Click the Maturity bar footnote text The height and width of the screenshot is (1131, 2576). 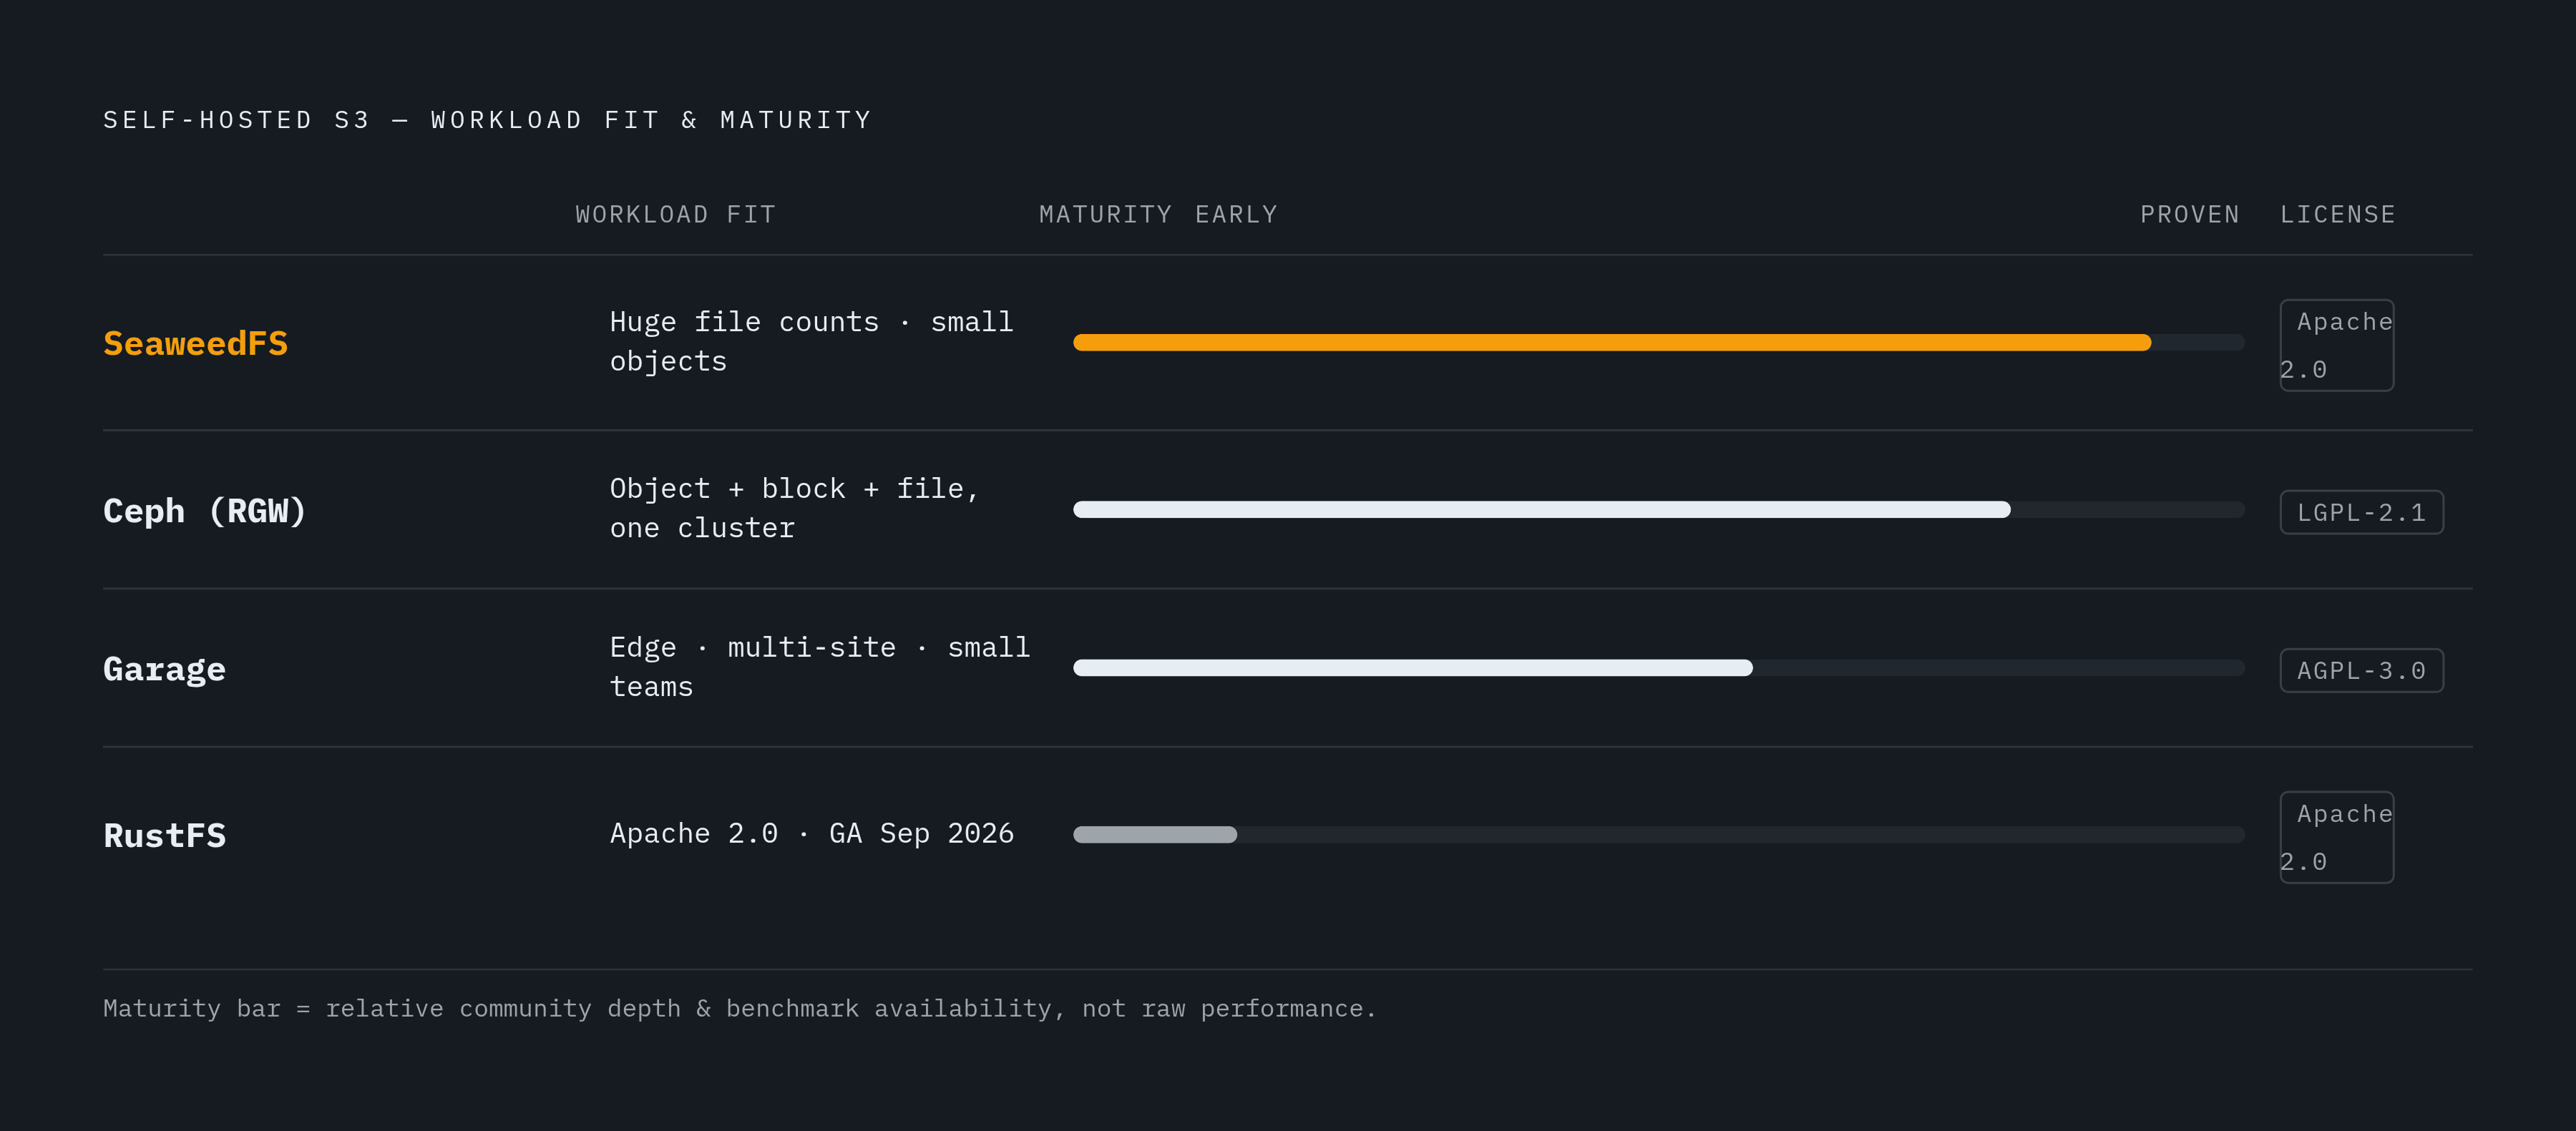(x=740, y=1009)
